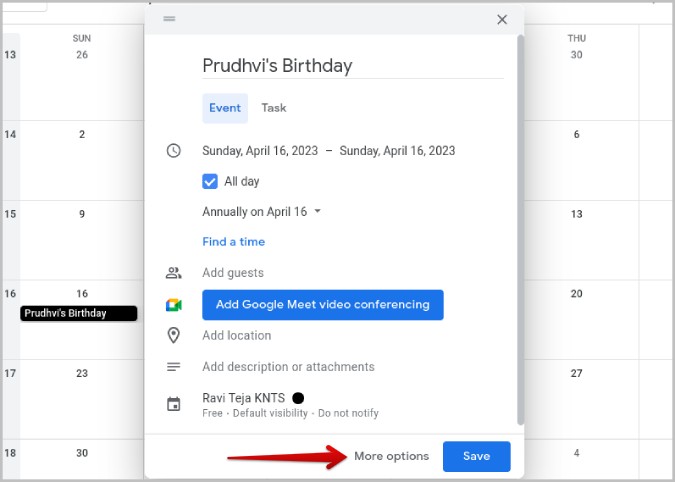Screen dimensions: 675x482
Task: Click the Find a time link
Action: (234, 242)
